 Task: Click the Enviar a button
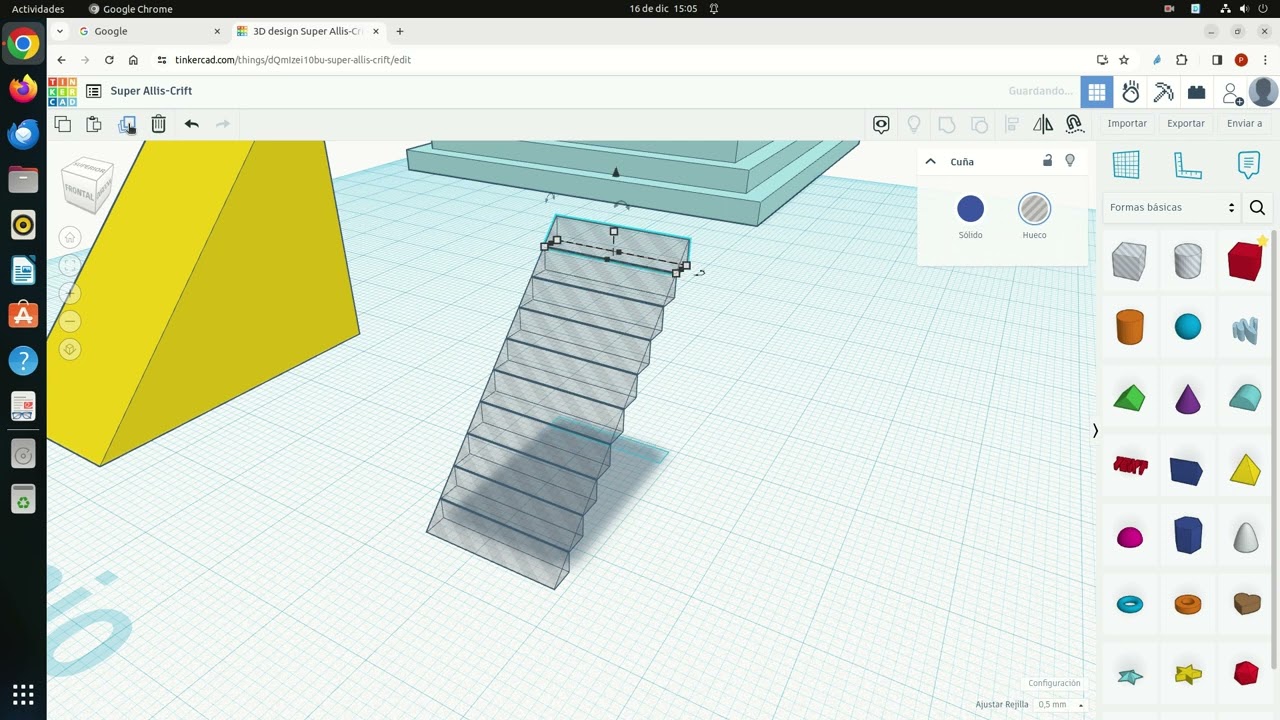pos(1244,124)
